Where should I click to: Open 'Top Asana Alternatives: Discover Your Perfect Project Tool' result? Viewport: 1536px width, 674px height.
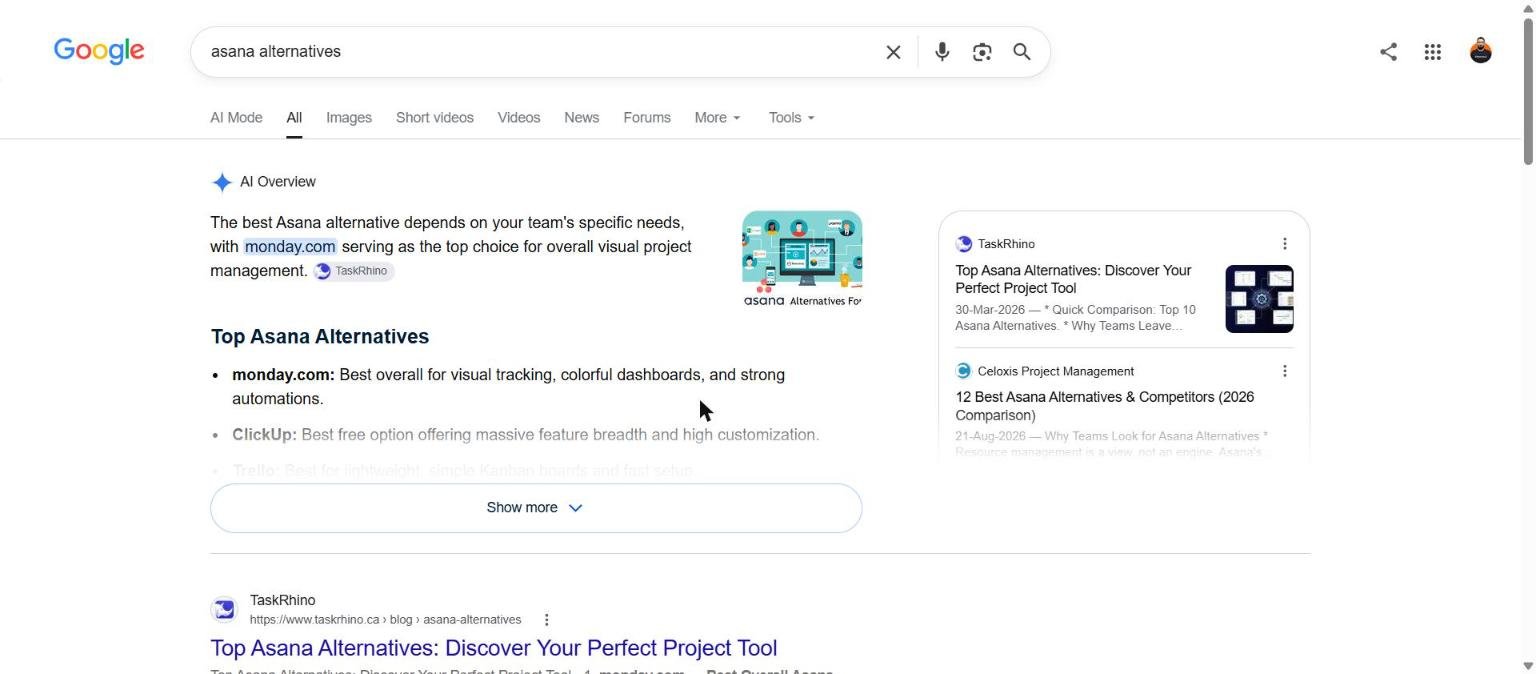tap(494, 648)
